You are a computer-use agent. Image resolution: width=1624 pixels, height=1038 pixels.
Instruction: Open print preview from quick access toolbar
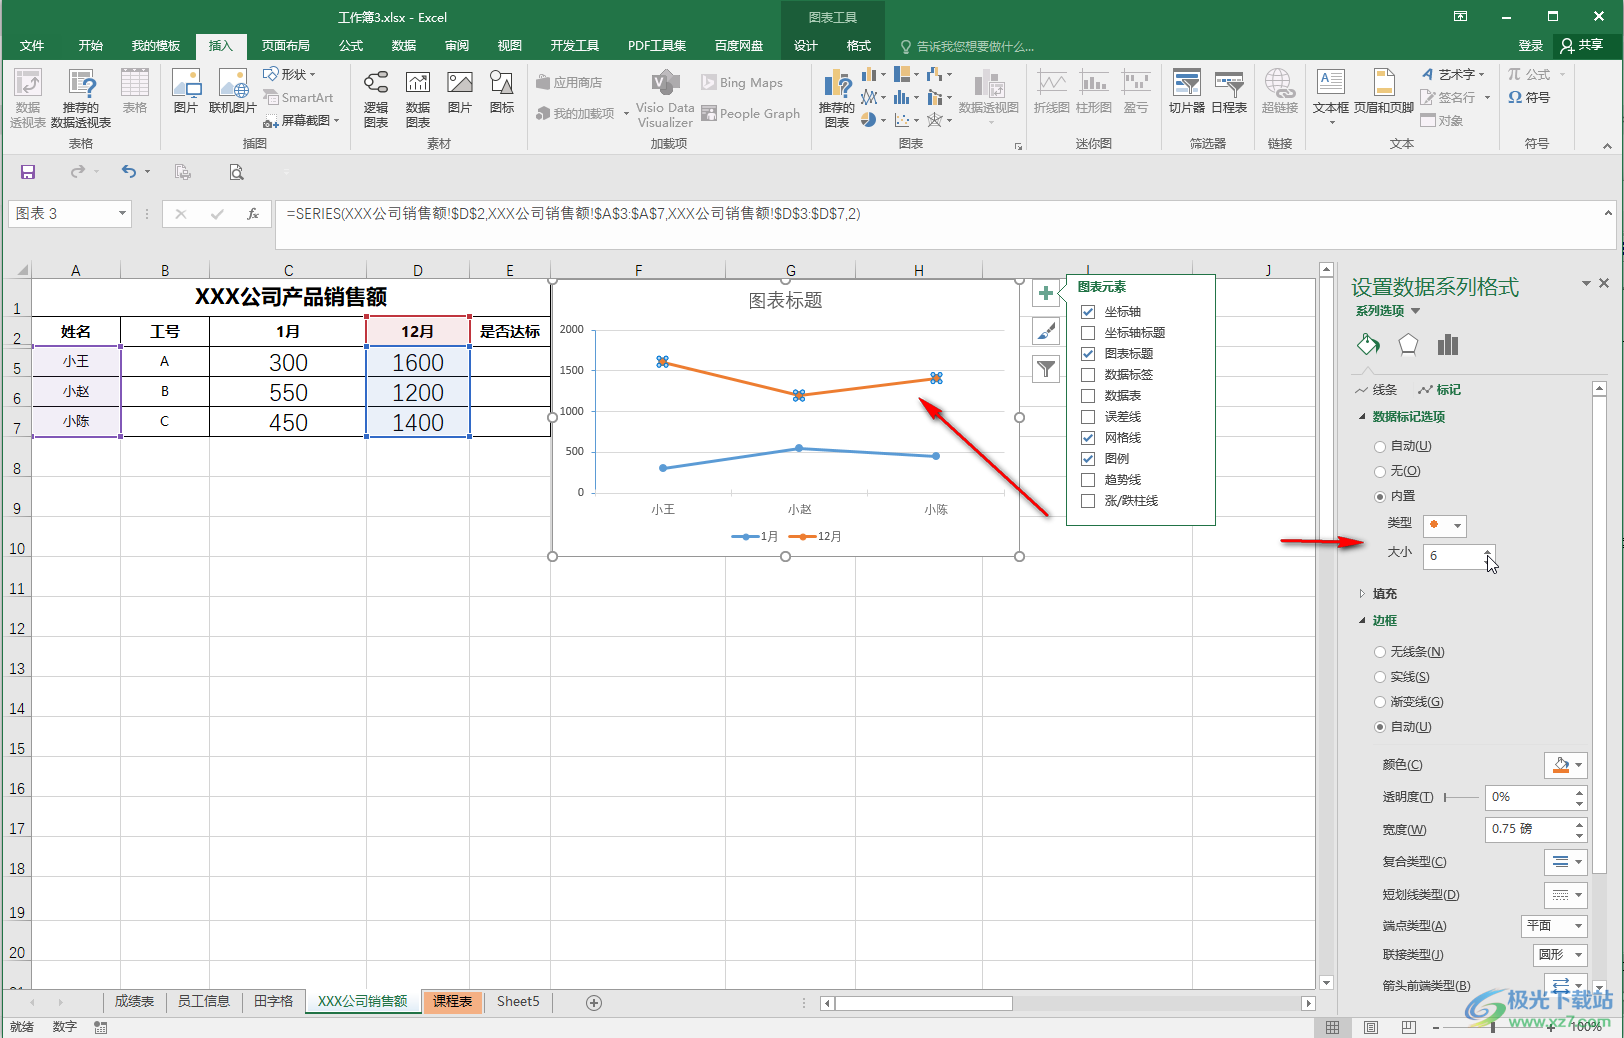[236, 172]
